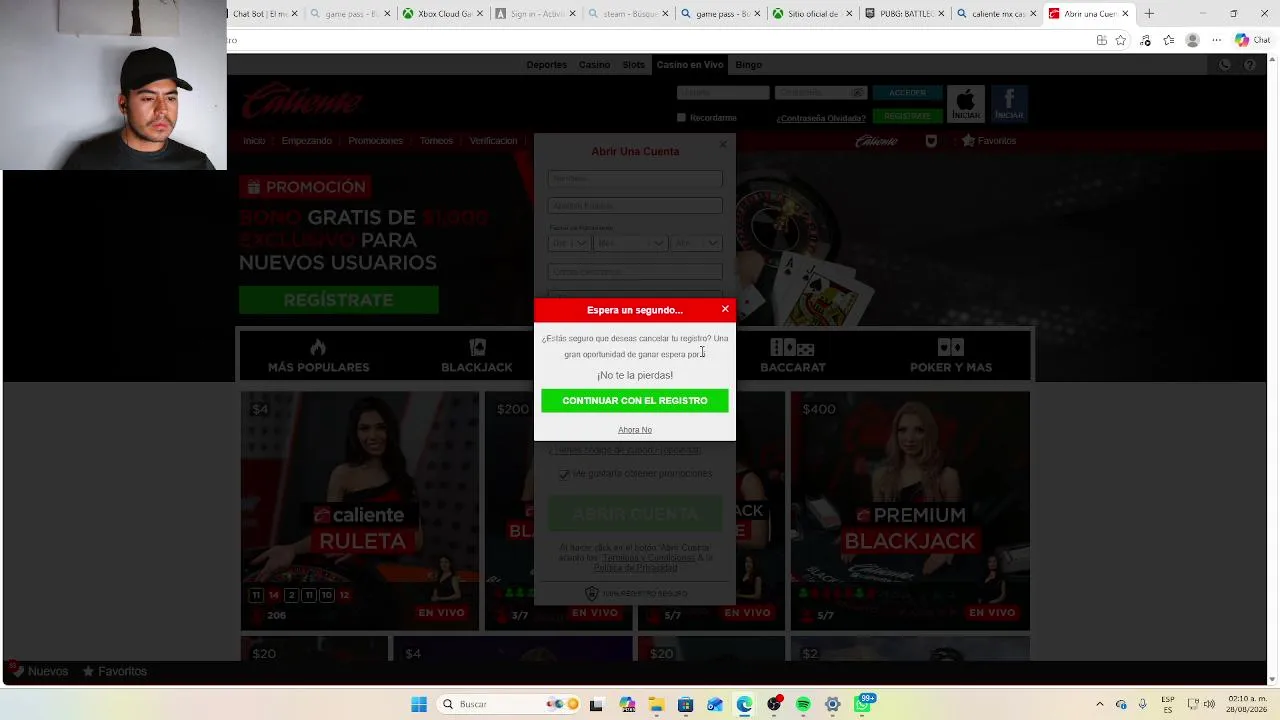Sign in with the Facebook icon
Viewport: 1280px width, 720px height.
point(1009,104)
